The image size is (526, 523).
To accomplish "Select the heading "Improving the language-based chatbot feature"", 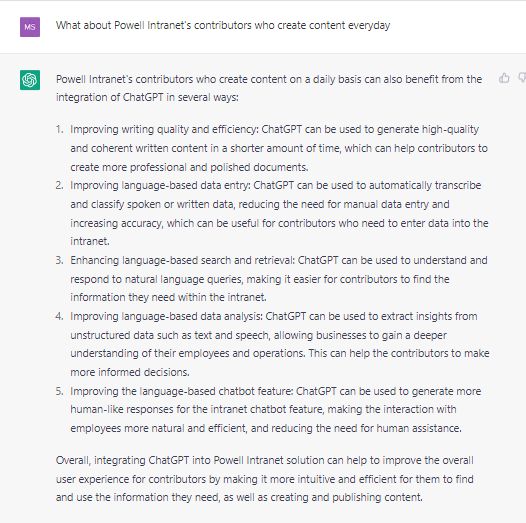I will (181, 391).
